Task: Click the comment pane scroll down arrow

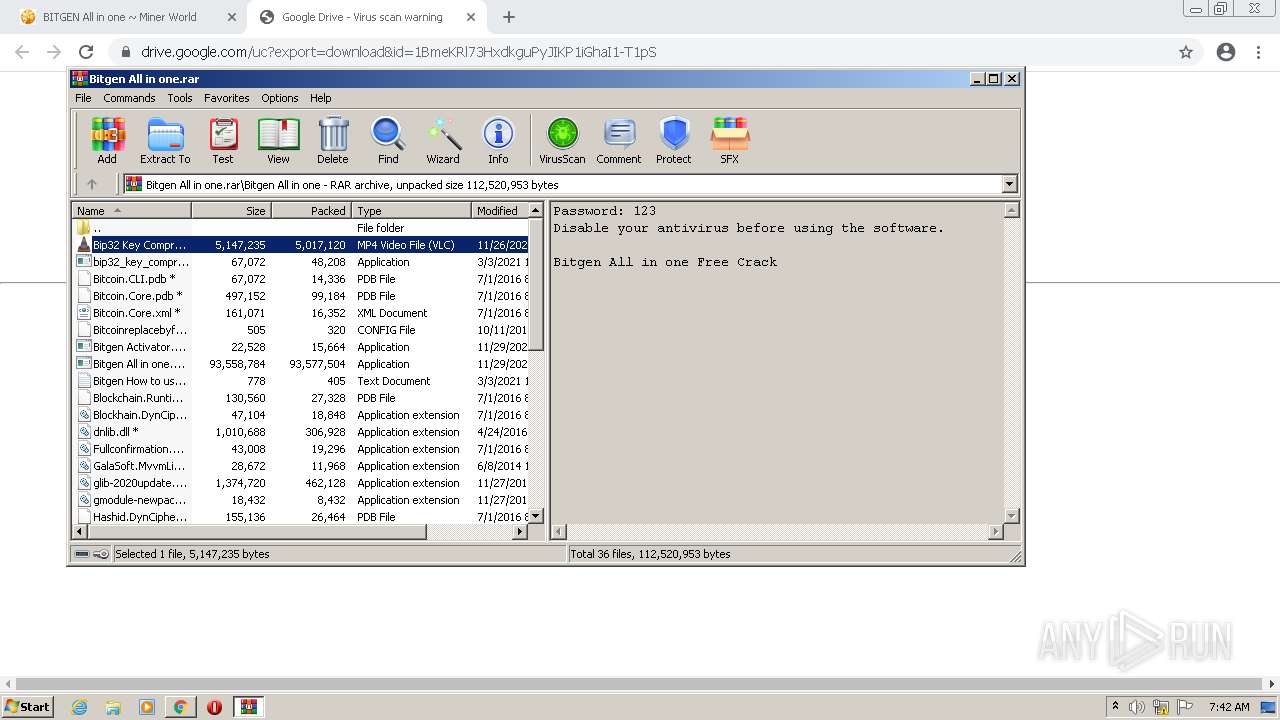Action: [1011, 516]
